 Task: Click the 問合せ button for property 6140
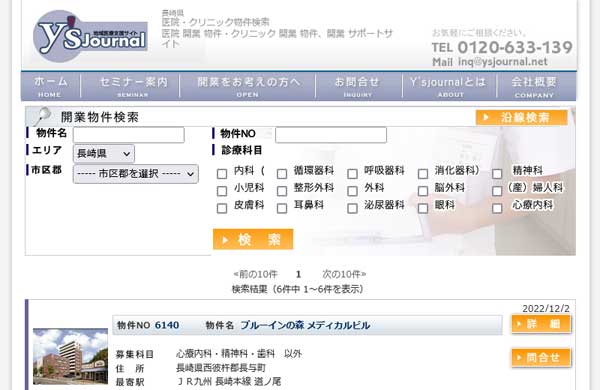(x=541, y=358)
